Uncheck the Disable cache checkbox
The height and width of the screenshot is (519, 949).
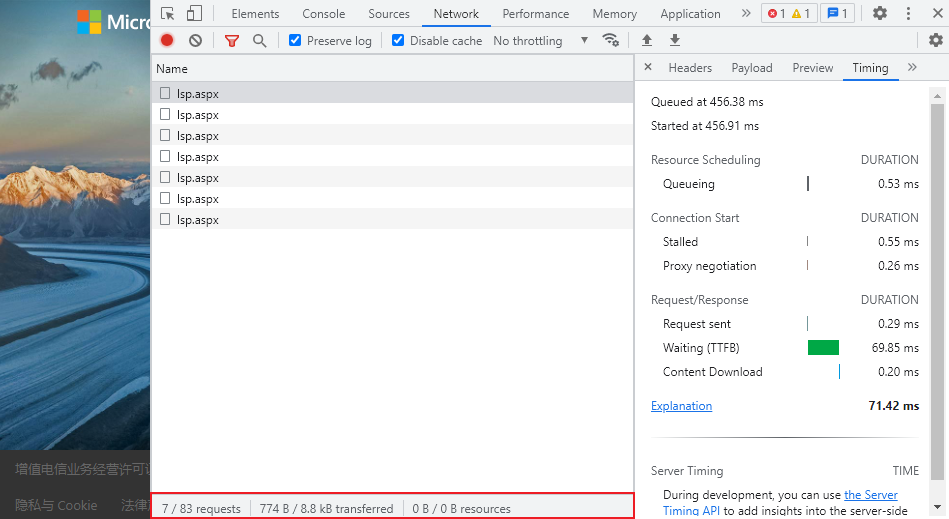398,41
